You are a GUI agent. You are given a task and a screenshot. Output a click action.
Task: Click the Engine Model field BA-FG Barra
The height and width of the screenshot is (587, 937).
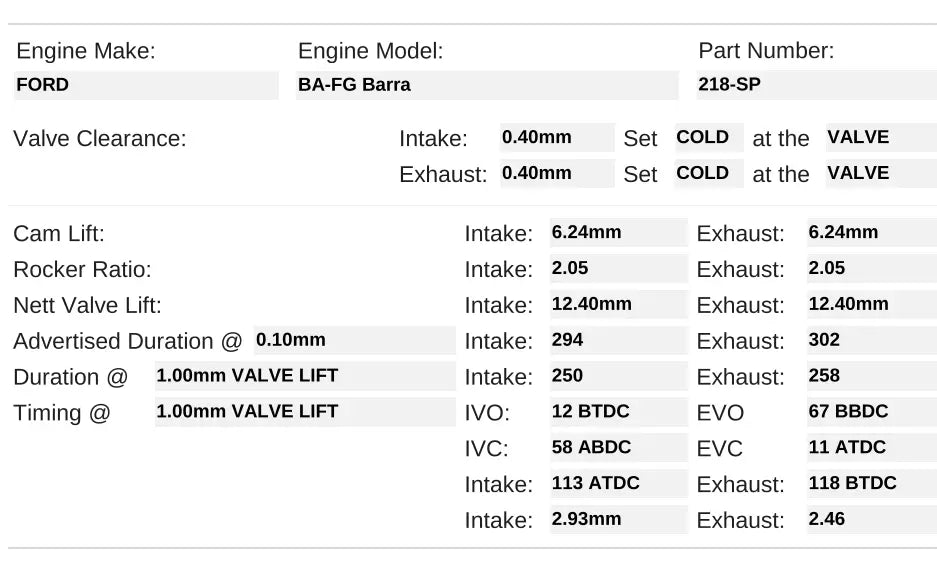click(488, 85)
